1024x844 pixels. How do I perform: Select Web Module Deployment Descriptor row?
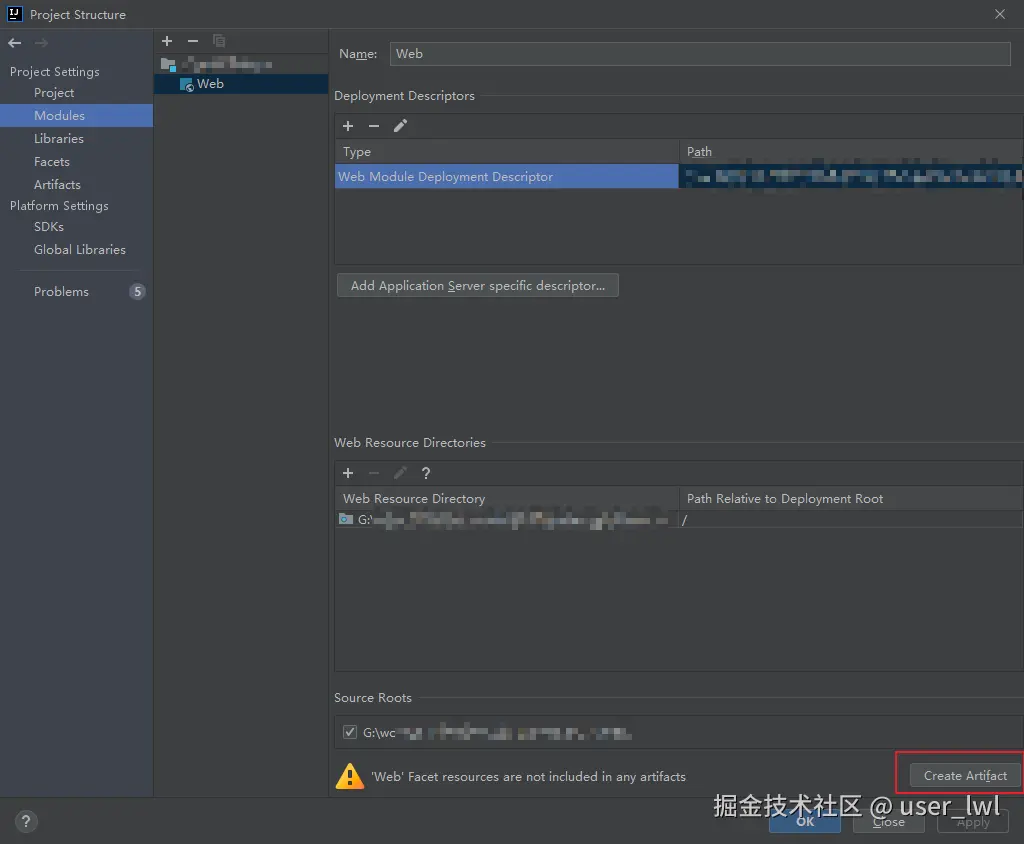click(x=507, y=176)
